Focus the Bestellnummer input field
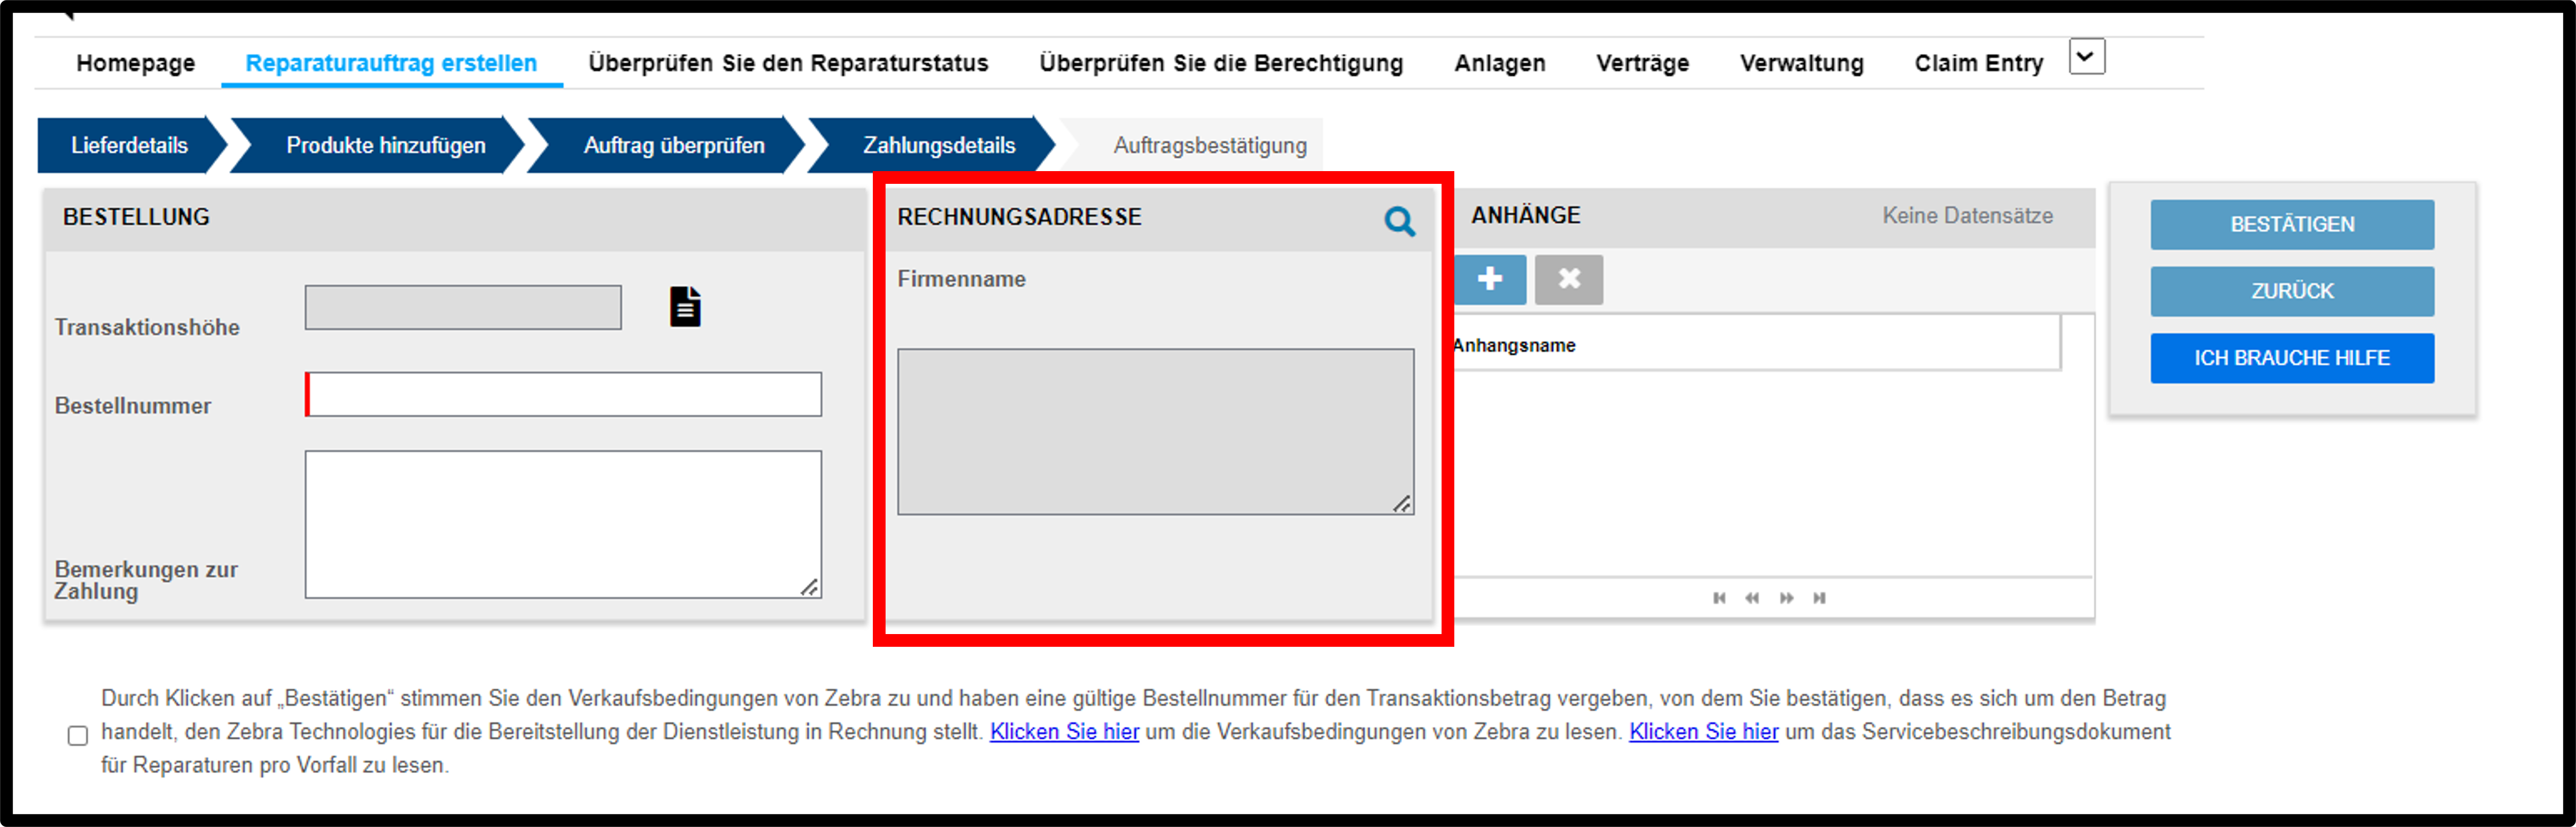This screenshot has width=2576, height=827. click(x=563, y=395)
